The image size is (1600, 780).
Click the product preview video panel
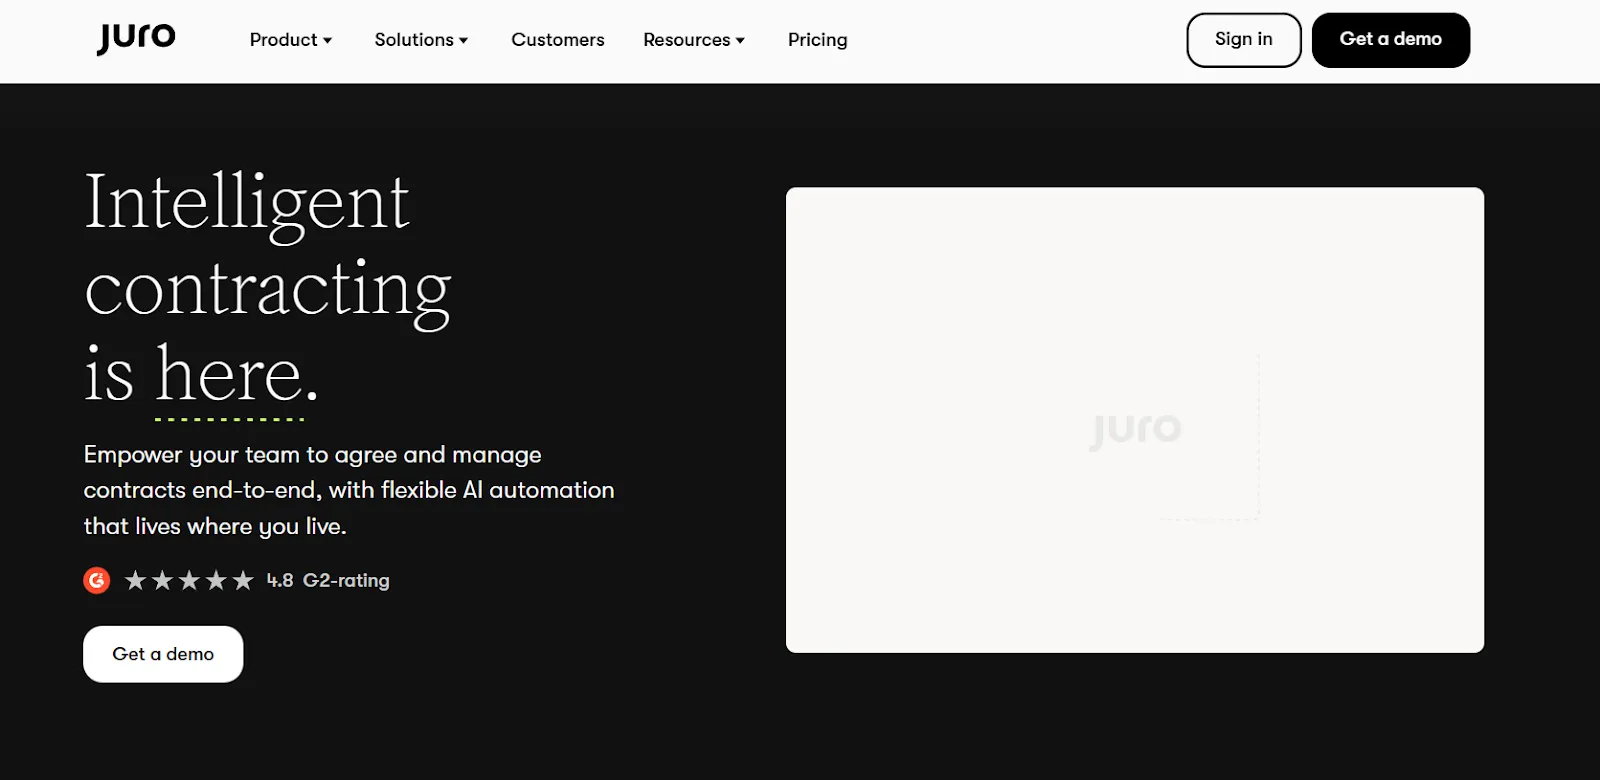pyautogui.click(x=1135, y=420)
